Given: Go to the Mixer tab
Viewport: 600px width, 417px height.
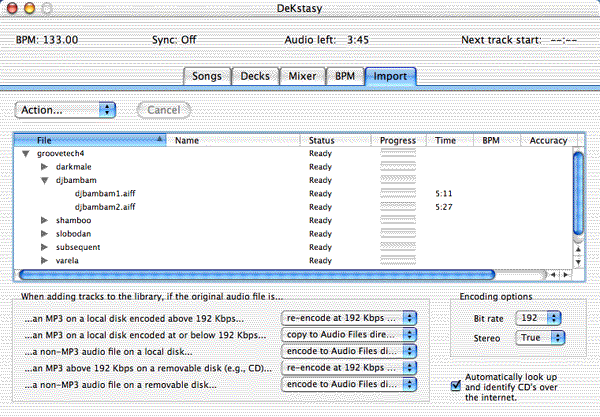Looking at the screenshot, I should (x=302, y=76).
